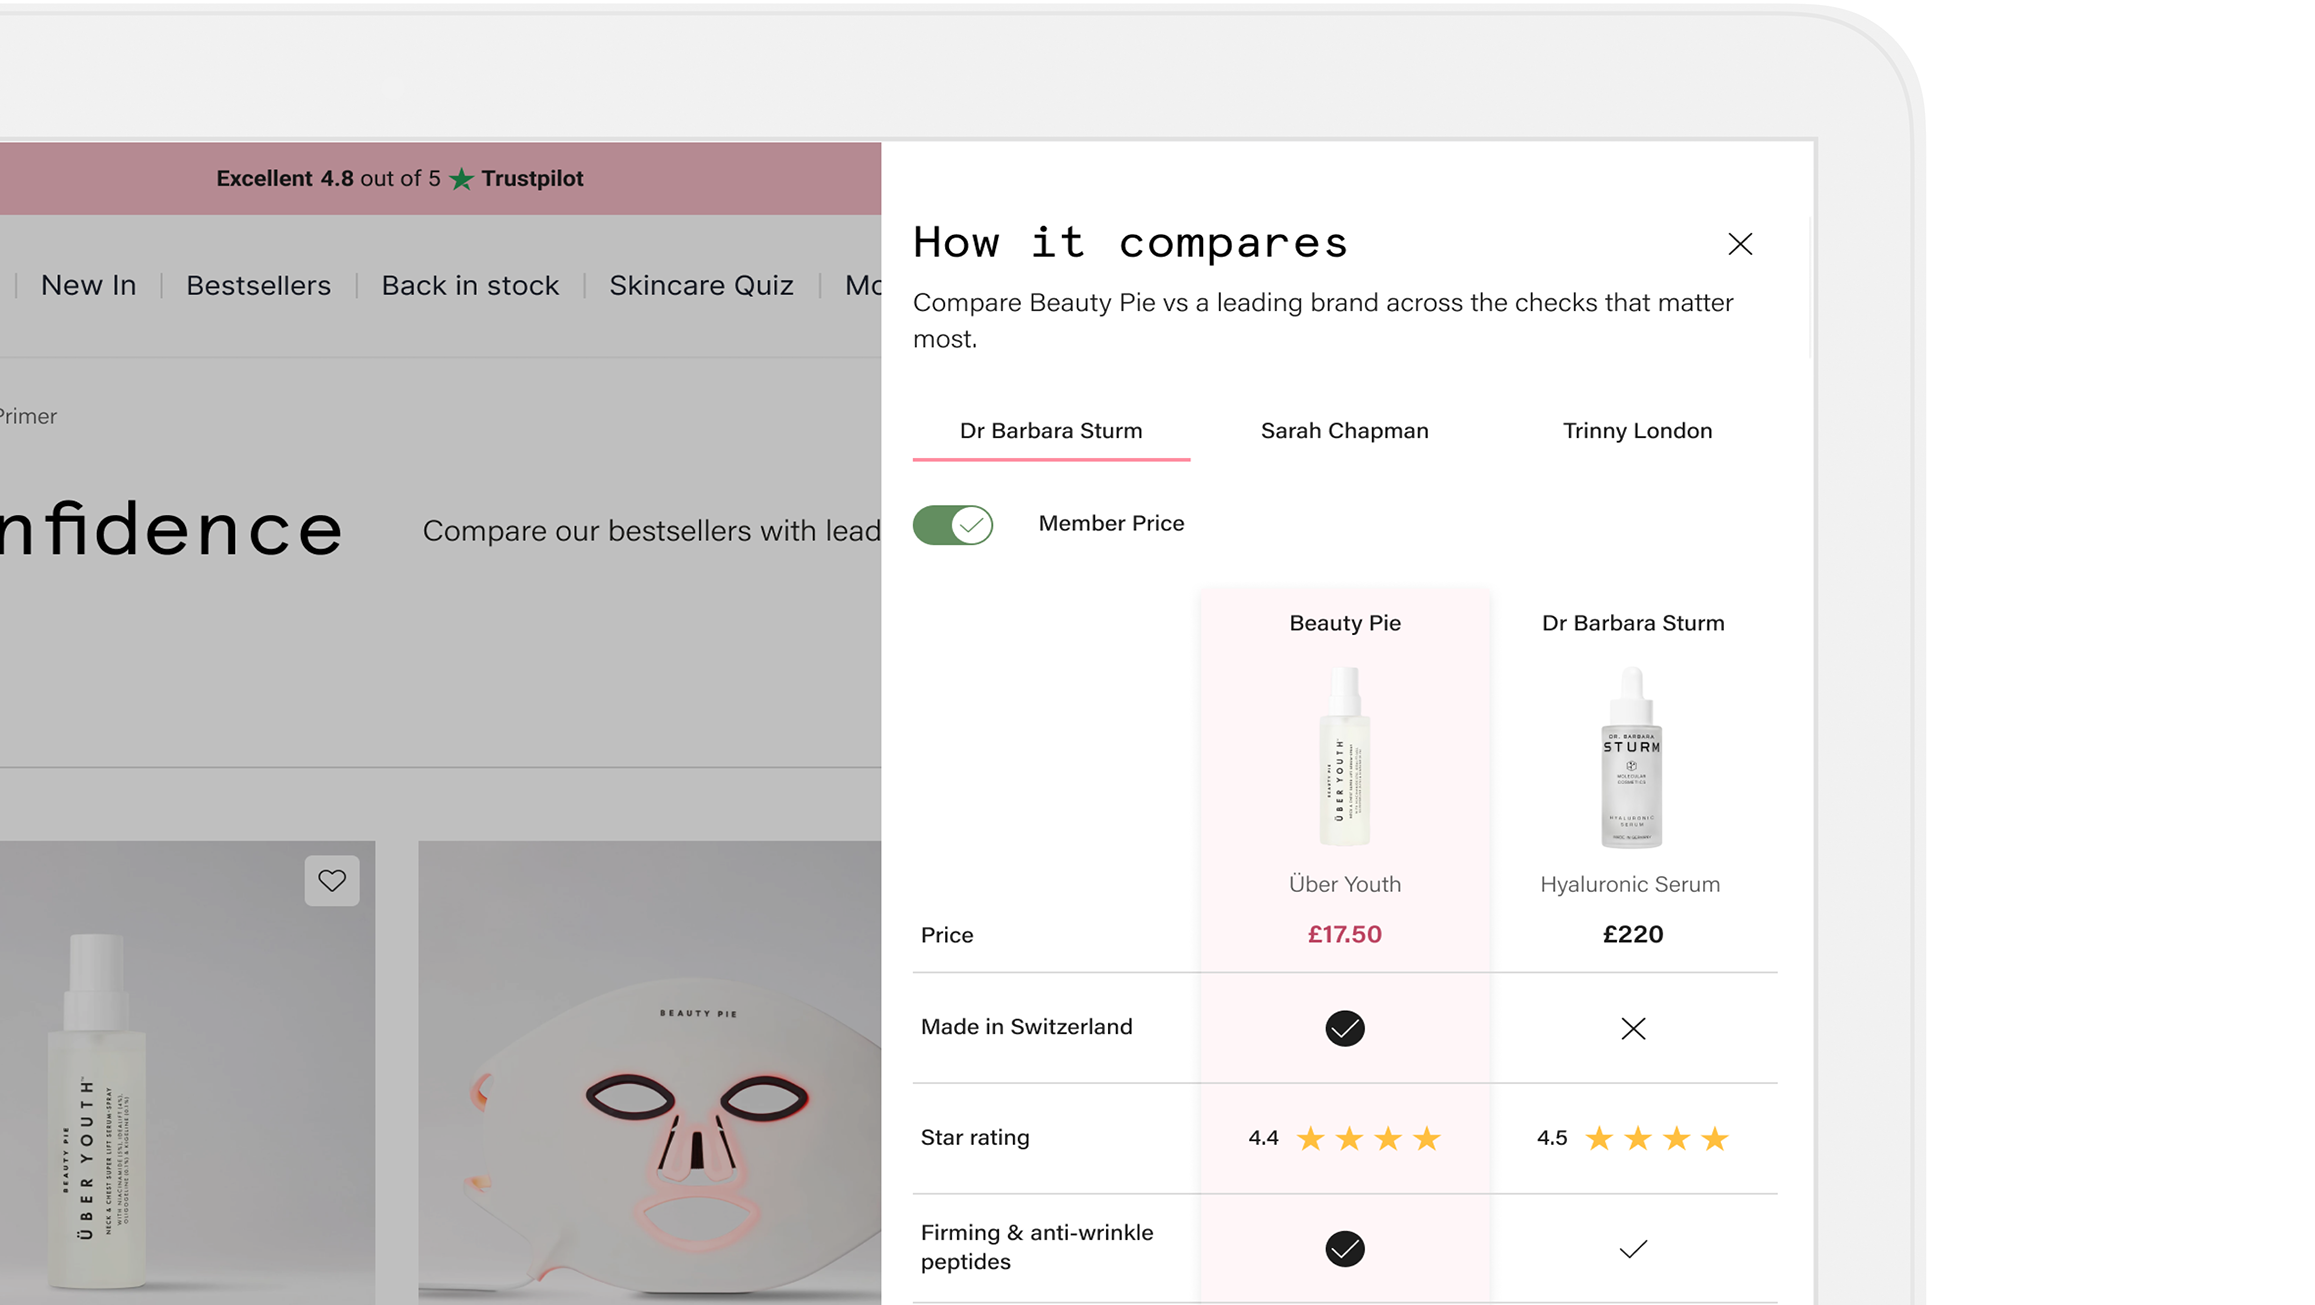2315x1305 pixels.
Task: Click Dr Barbara Sturm 4.5 star rating
Action: 1633,1138
